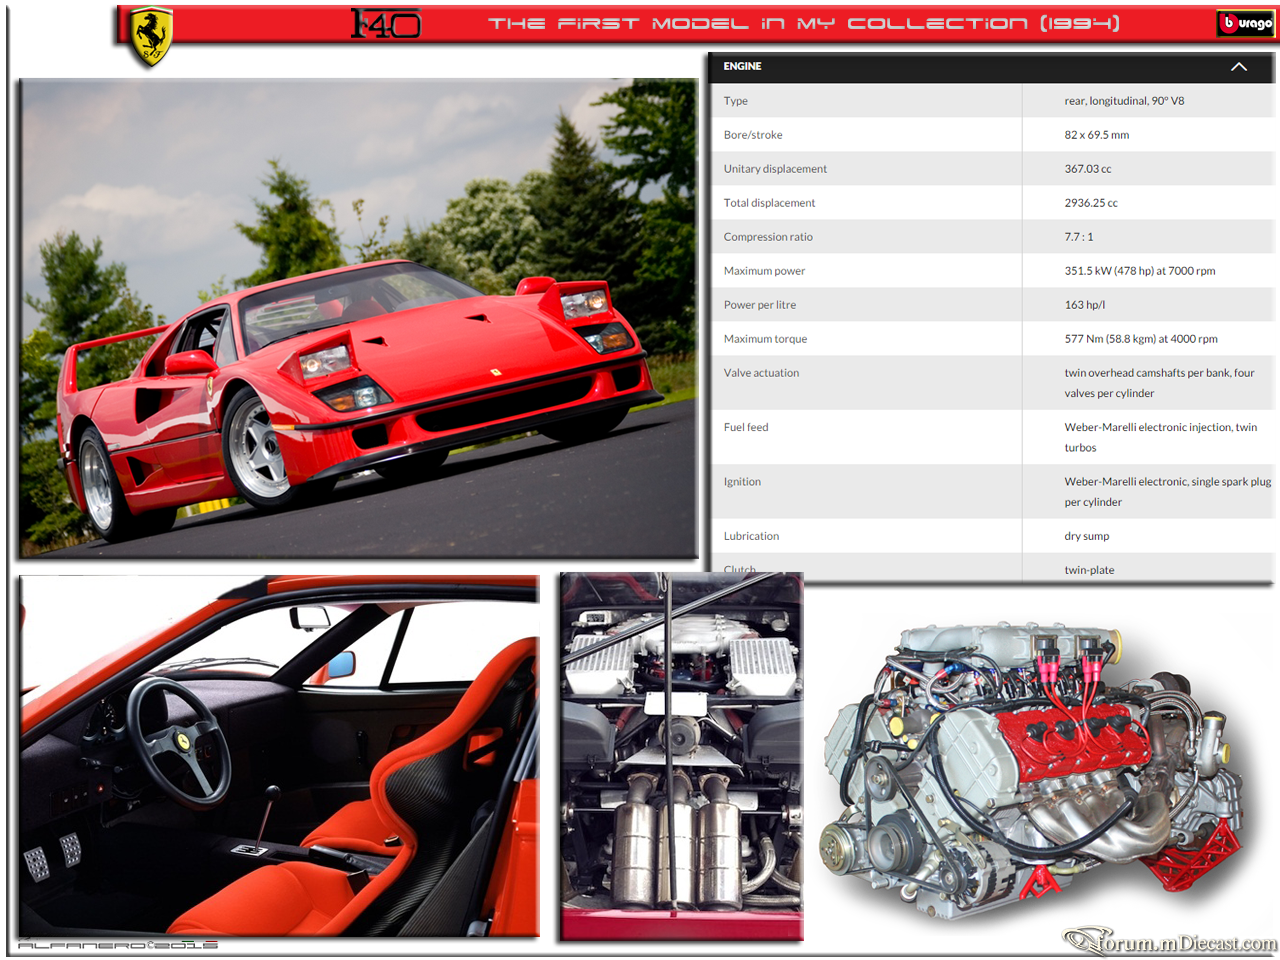1280x960 pixels.
Task: Open the engine bay exhaust photo
Action: coord(681,756)
